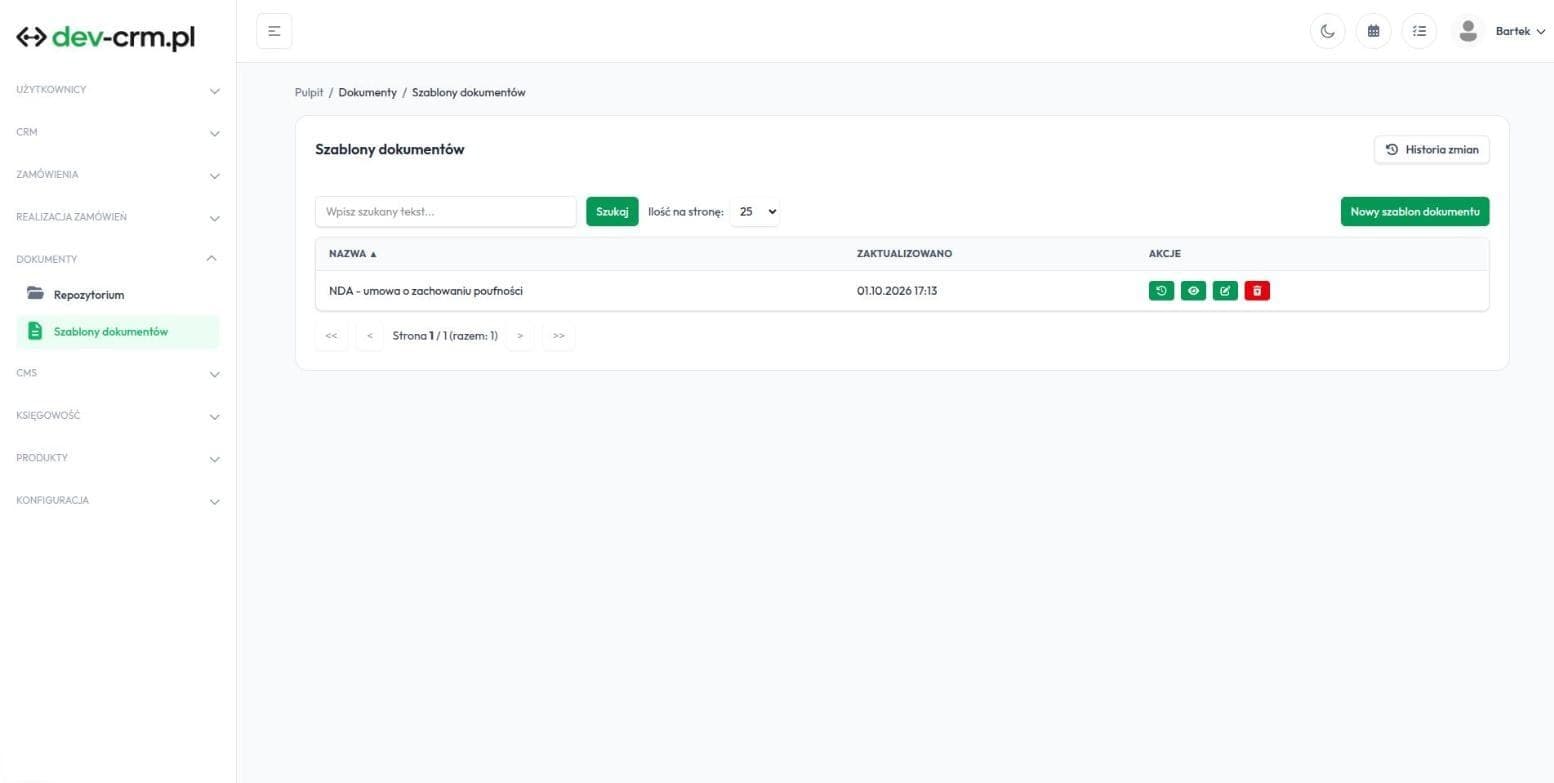Click the 01.10.2026 17:13 date cell

(897, 291)
